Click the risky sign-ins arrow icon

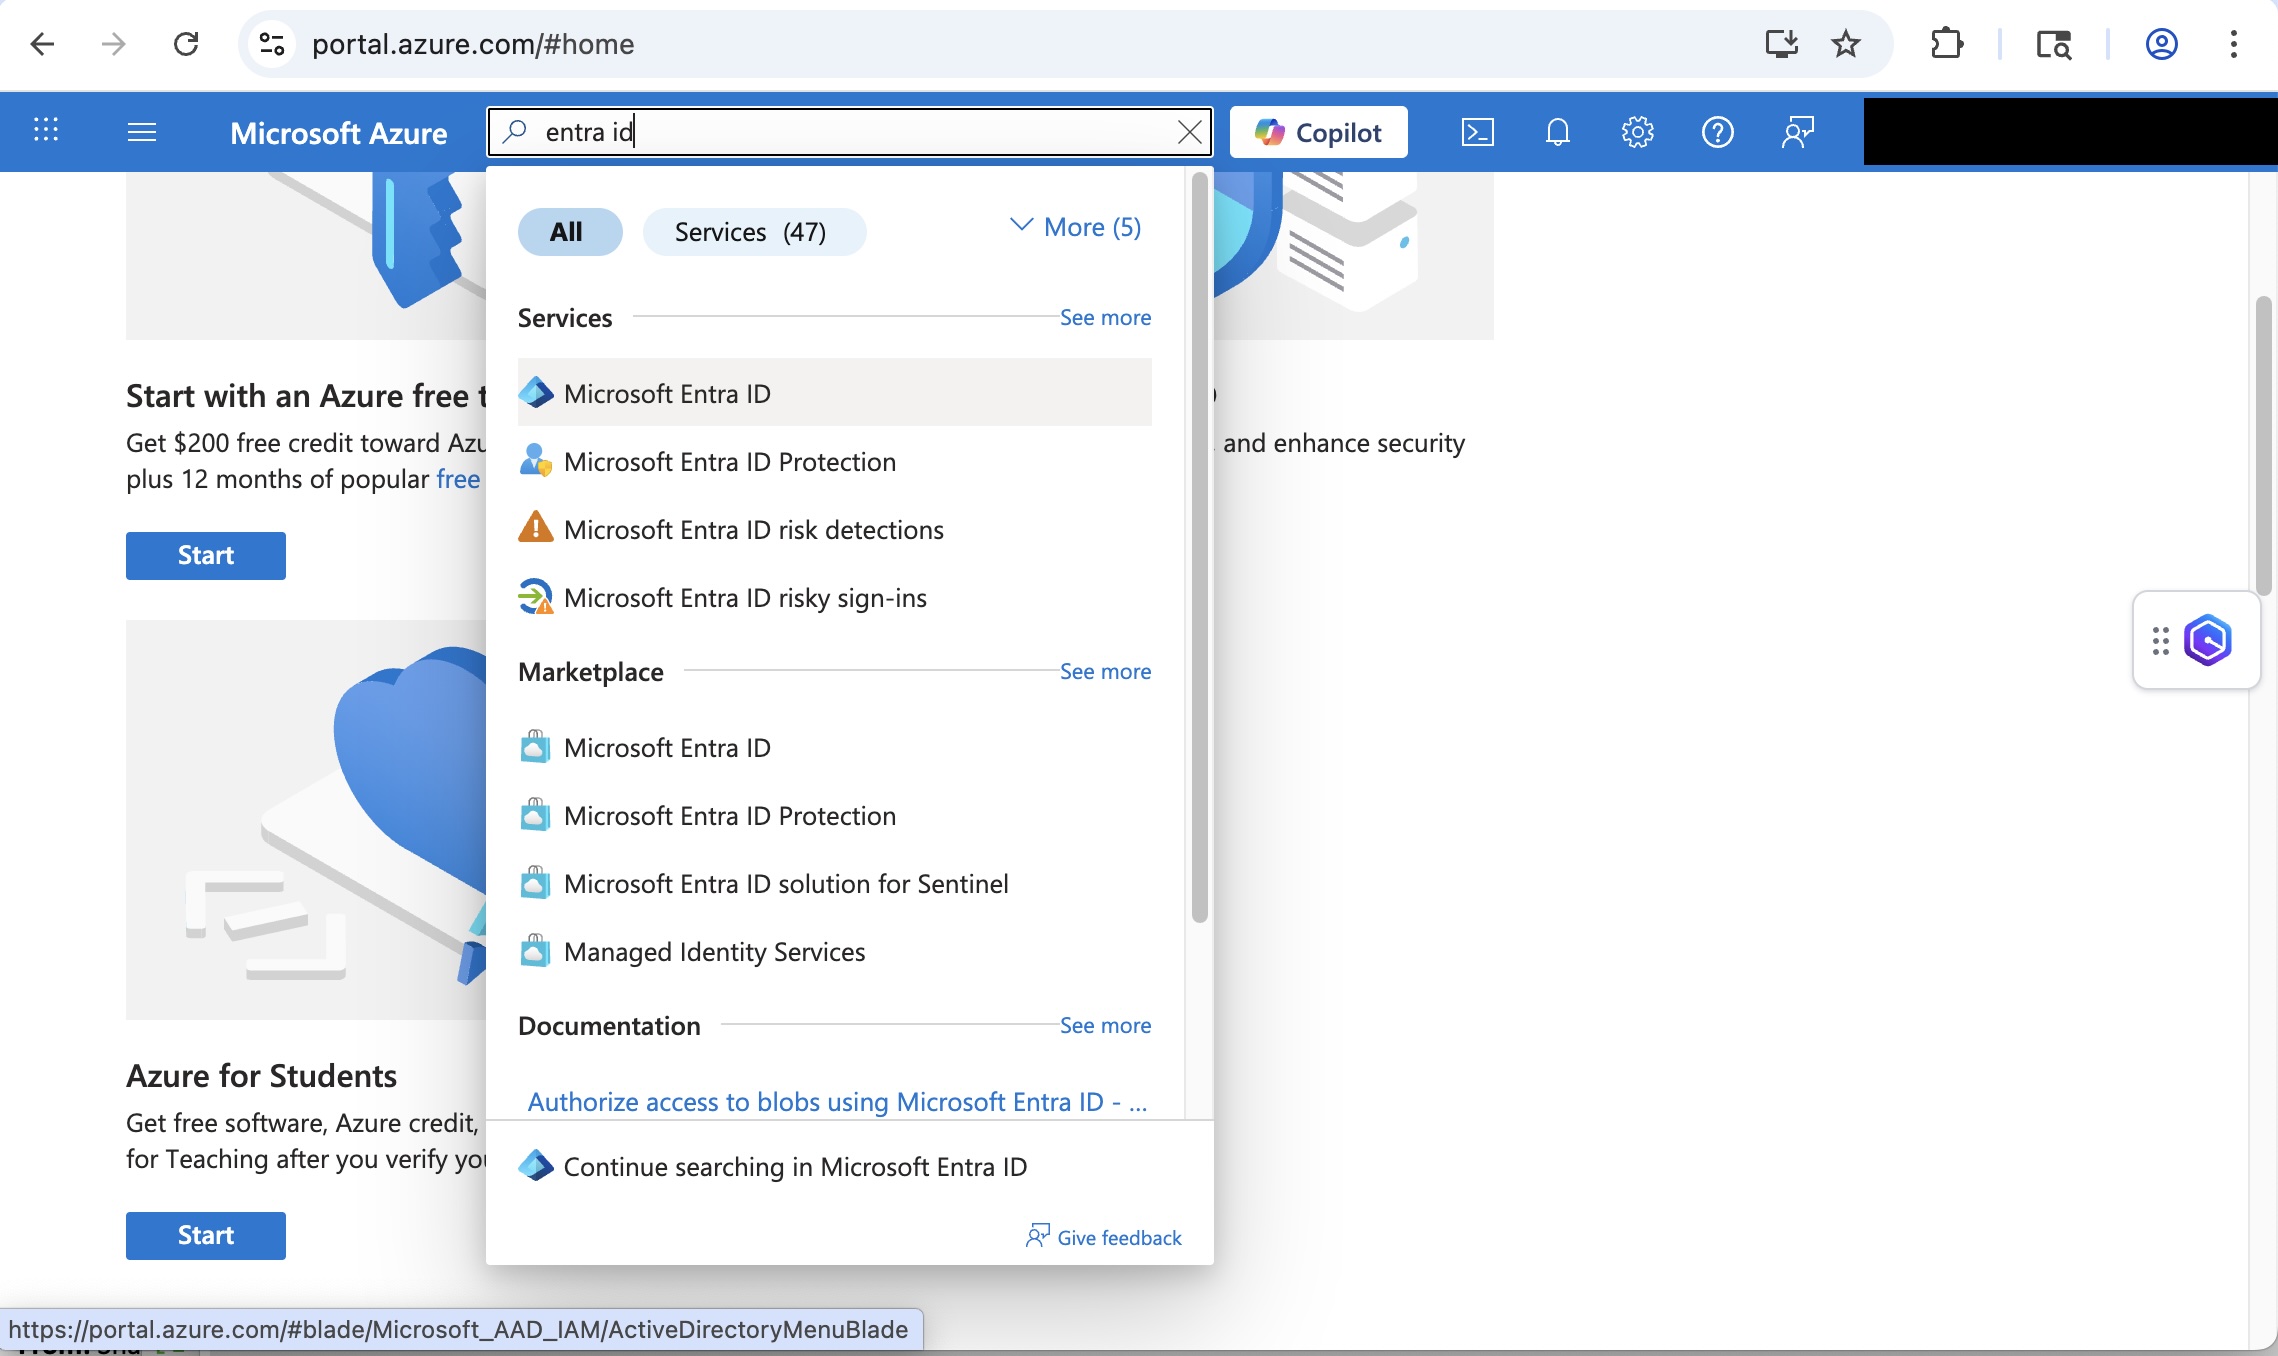(536, 597)
